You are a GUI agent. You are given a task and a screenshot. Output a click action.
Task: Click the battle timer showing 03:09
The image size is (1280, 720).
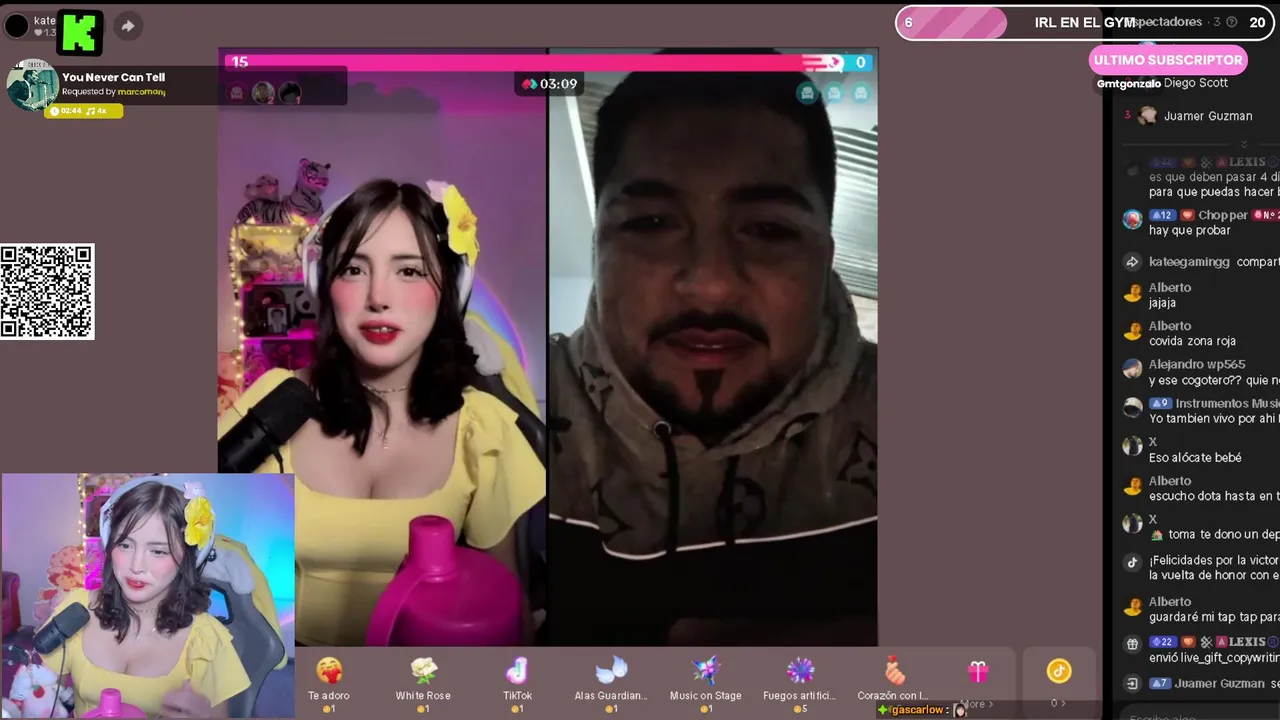[x=548, y=84]
